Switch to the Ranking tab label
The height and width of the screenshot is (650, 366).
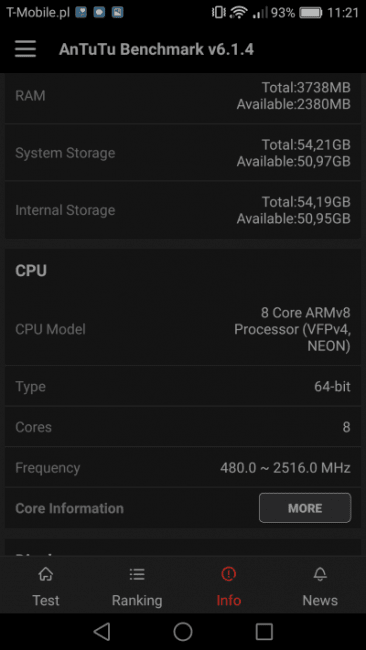(x=137, y=600)
